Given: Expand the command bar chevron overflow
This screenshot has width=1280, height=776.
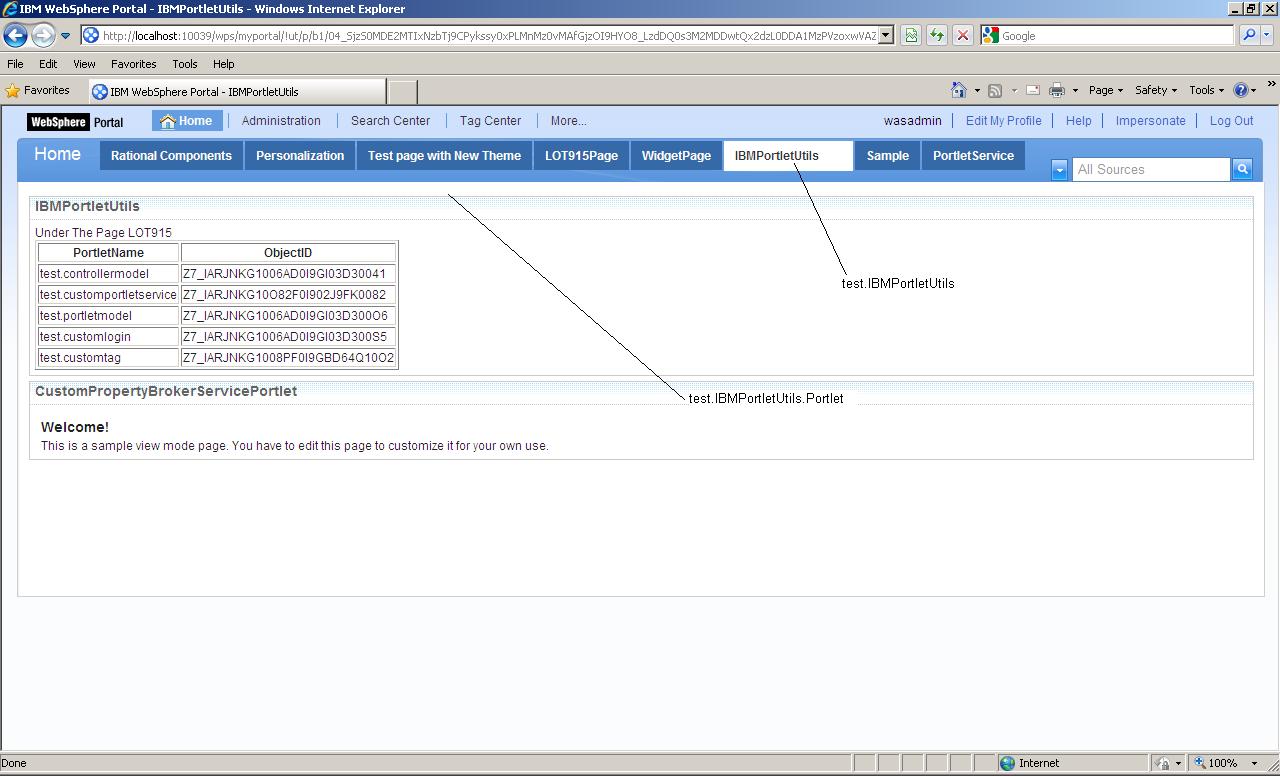Looking at the screenshot, I should [1271, 85].
